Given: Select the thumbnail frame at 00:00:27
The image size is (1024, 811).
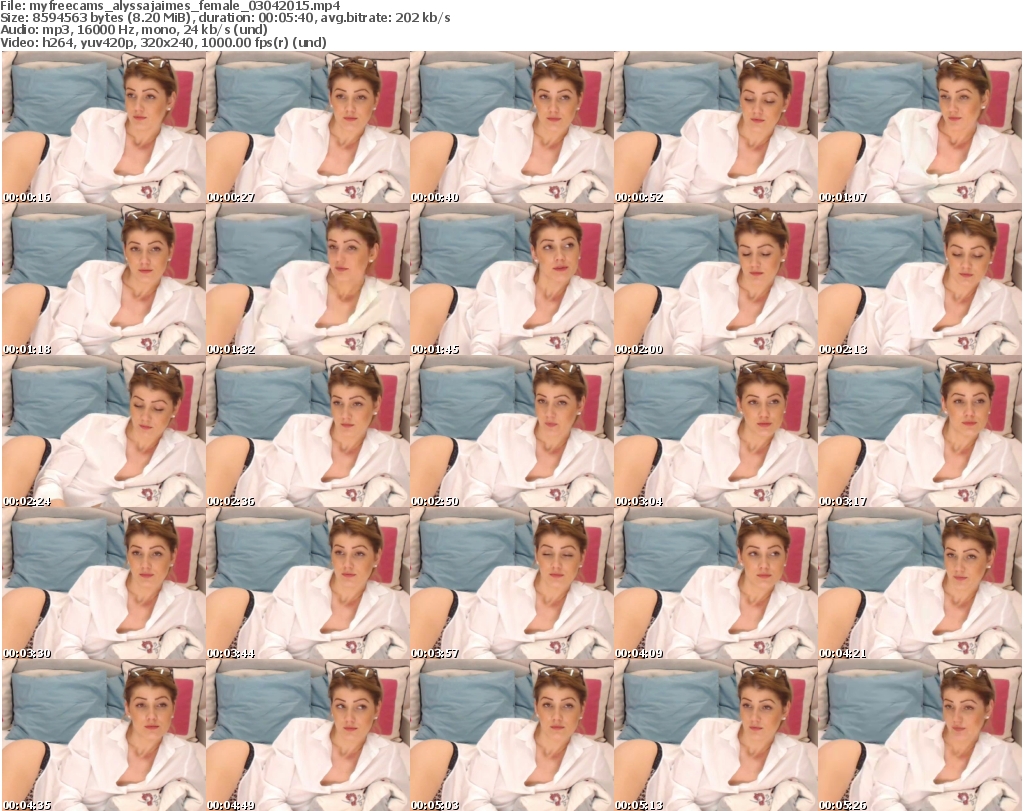Looking at the screenshot, I should click(308, 127).
